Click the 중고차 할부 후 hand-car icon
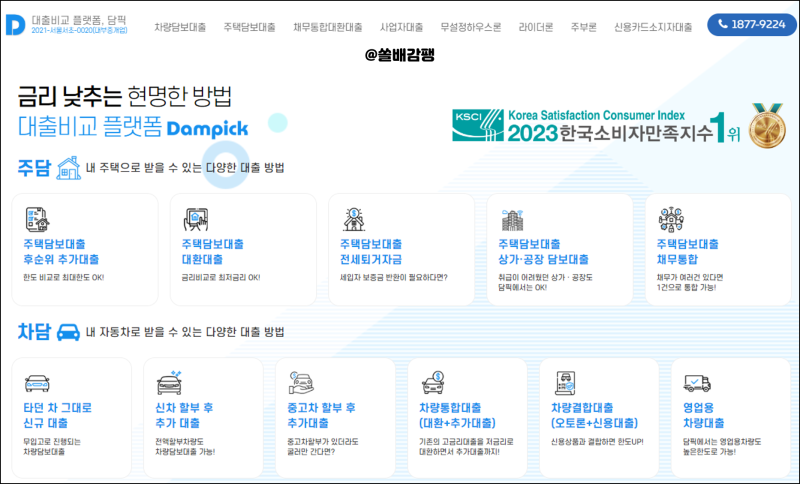The image size is (800, 484). 301,383
